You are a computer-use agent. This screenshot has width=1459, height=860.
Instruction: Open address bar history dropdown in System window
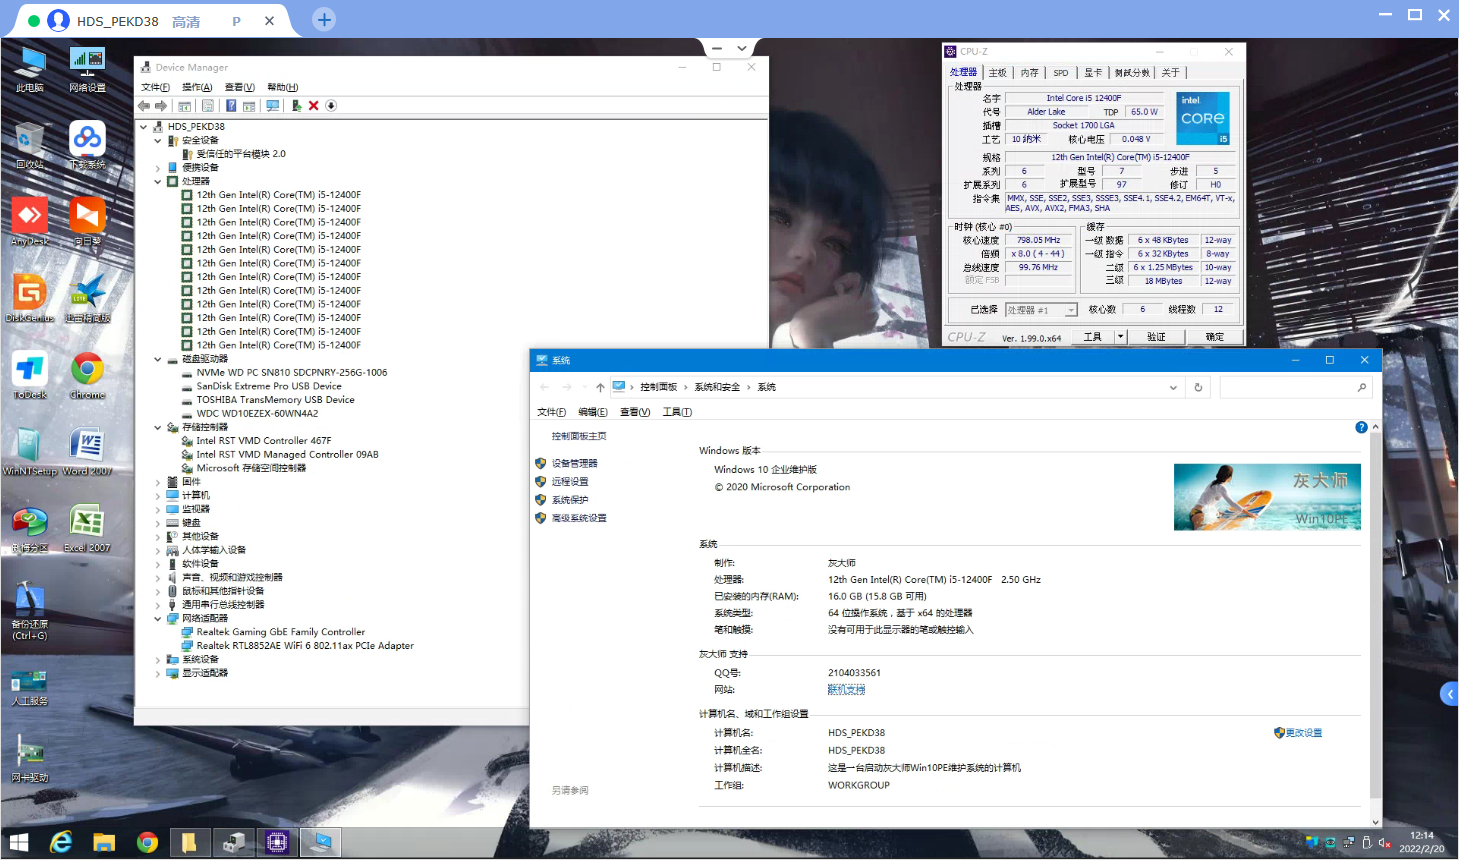tap(1173, 387)
